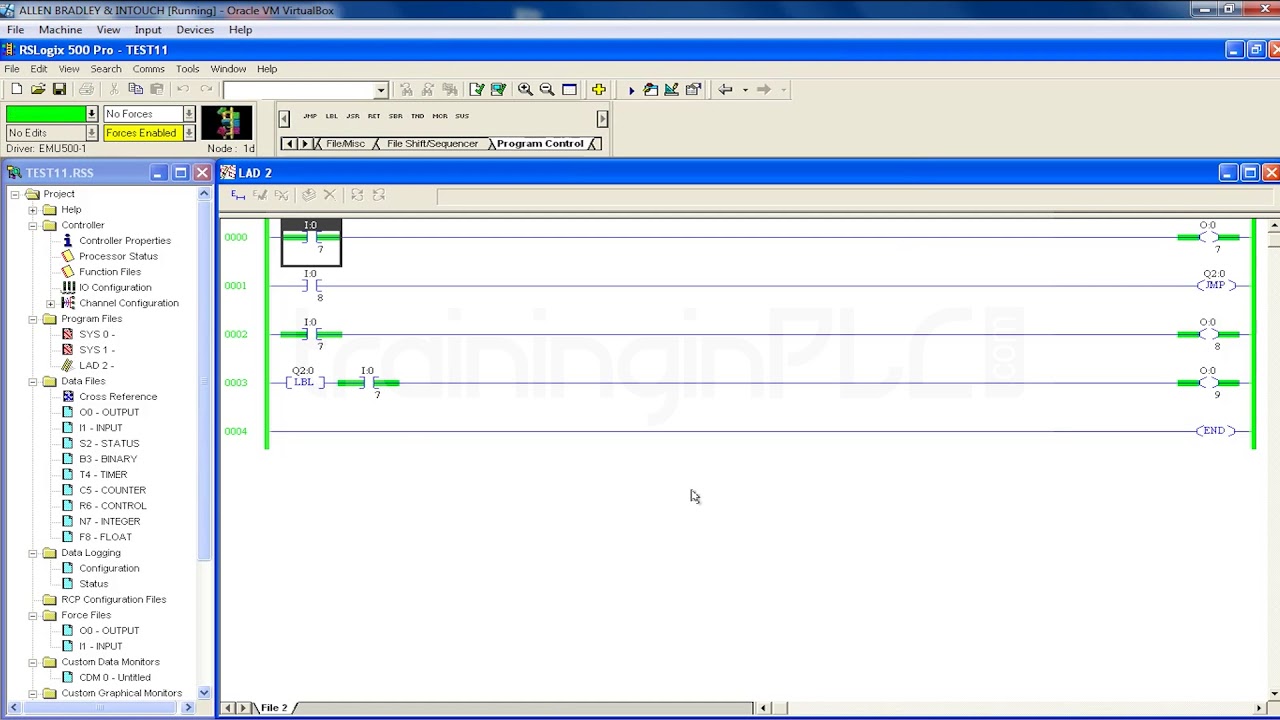1280x720 pixels.
Task: Open the B3 - BINARY data file
Action: click(108, 459)
